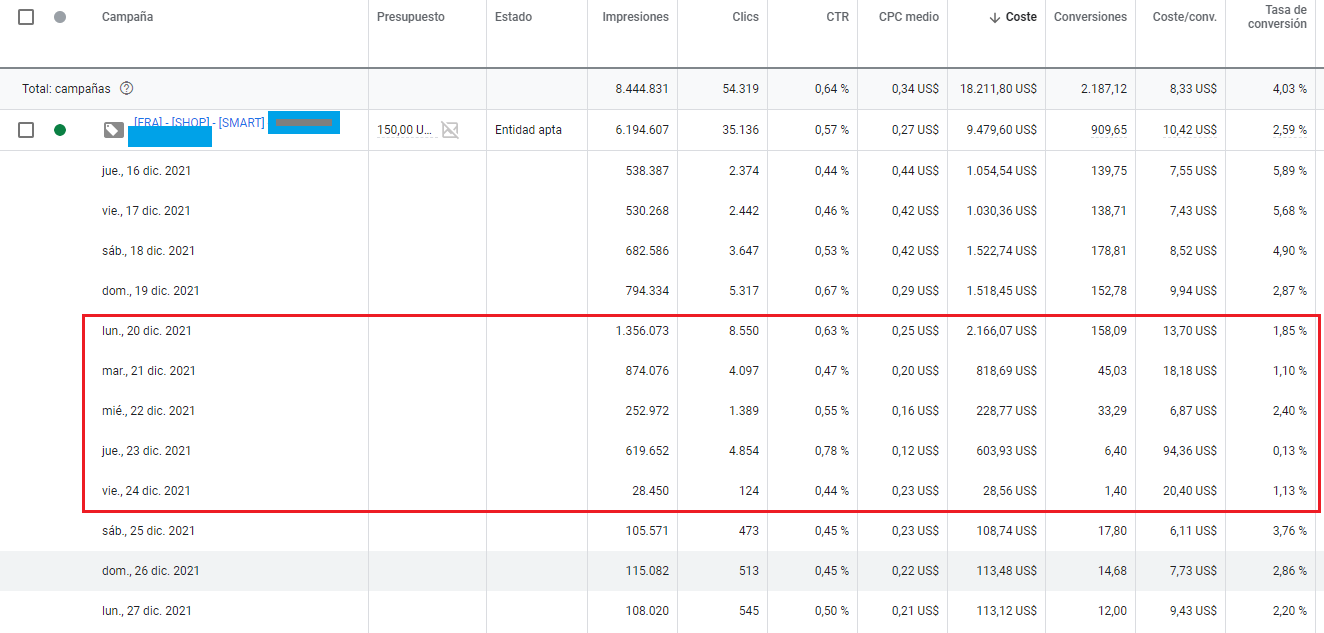Click the Coste/conv. column header
The width and height of the screenshot is (1324, 633).
tap(1183, 17)
